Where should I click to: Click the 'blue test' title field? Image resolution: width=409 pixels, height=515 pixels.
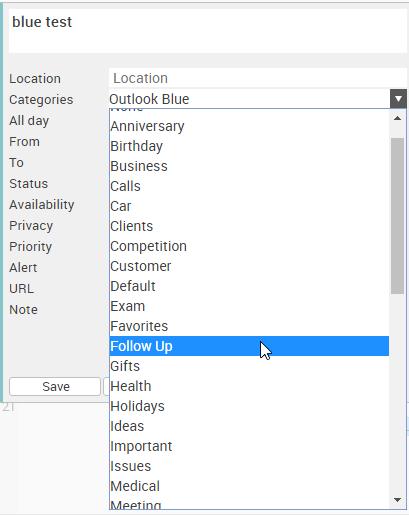pos(208,31)
